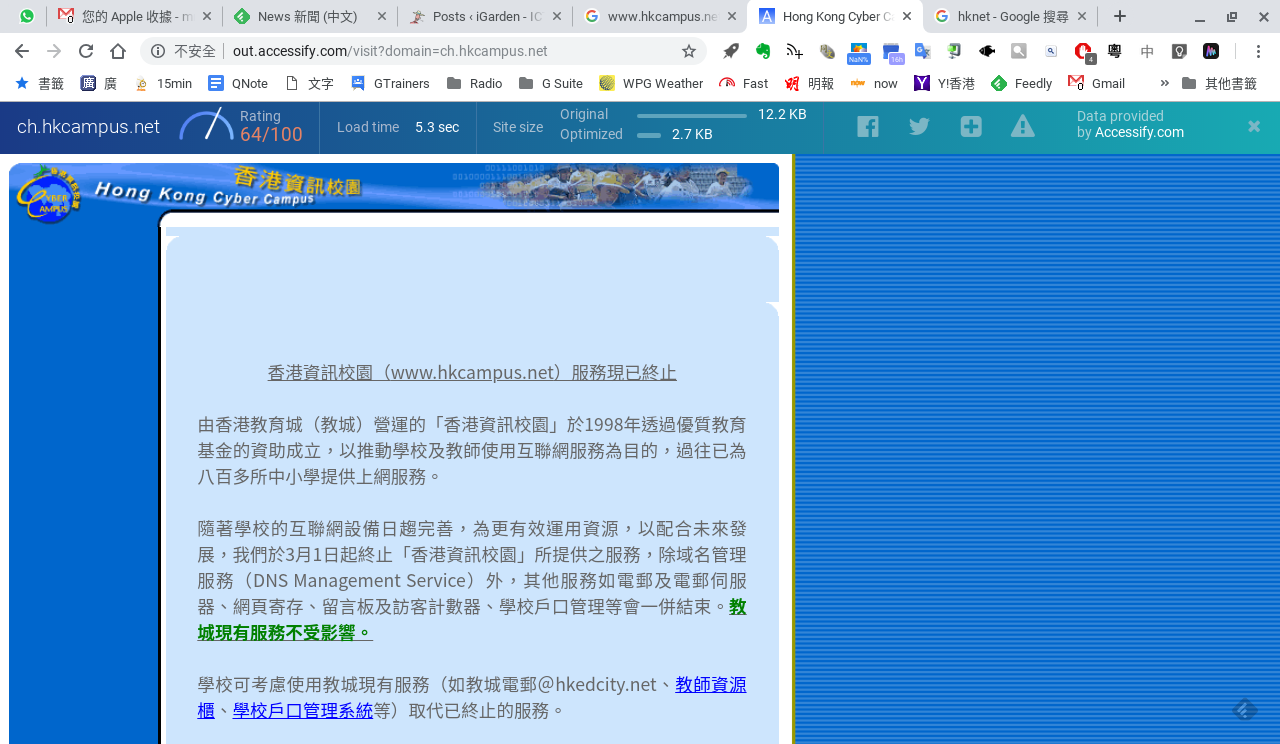Switch to the News 新聞 (中文) tab
The height and width of the screenshot is (744, 1280).
click(x=309, y=16)
